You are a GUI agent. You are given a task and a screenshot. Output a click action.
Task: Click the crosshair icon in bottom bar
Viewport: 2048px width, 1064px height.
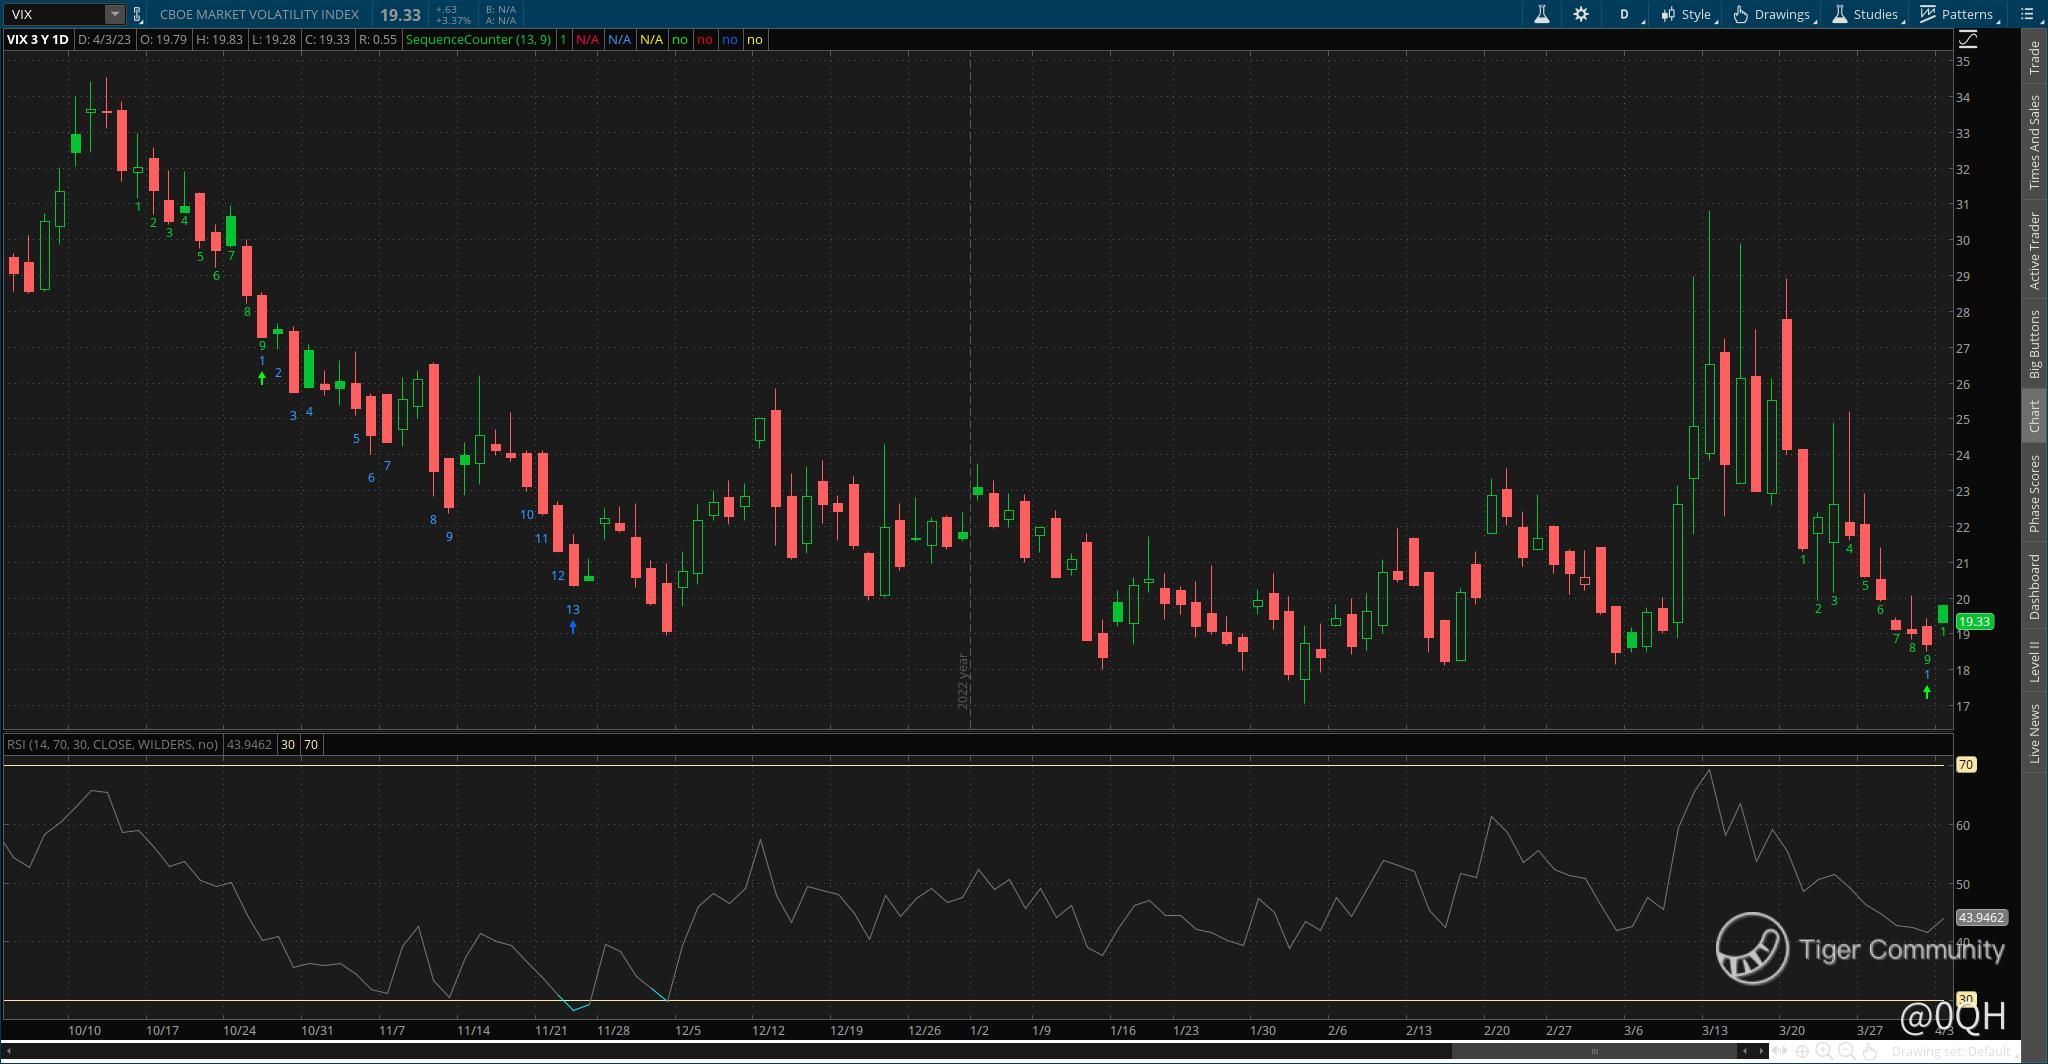pos(1802,1051)
